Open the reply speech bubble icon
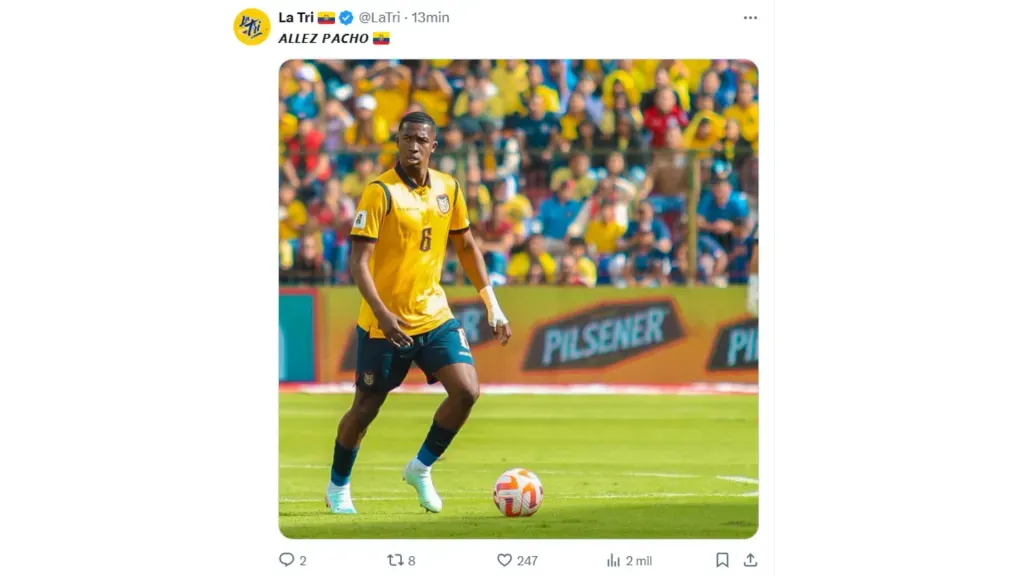The width and height of the screenshot is (1024, 576). click(x=286, y=560)
